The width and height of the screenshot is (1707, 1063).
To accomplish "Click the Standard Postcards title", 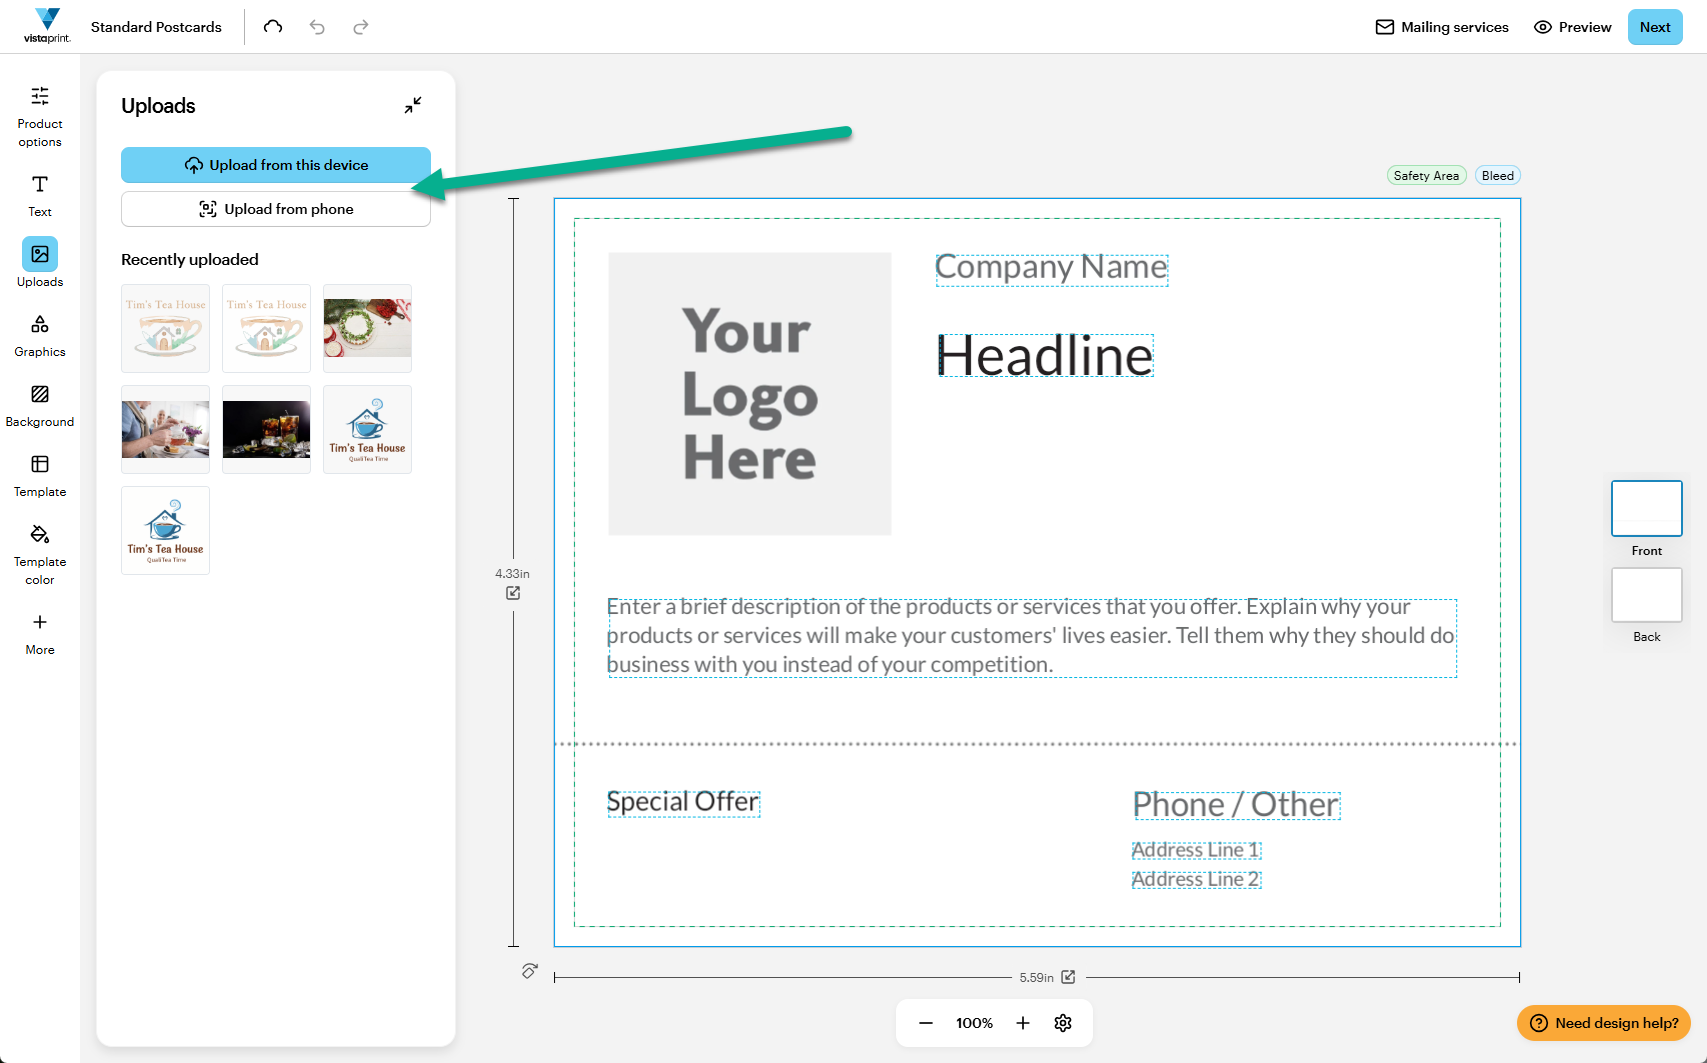I will pos(156,27).
